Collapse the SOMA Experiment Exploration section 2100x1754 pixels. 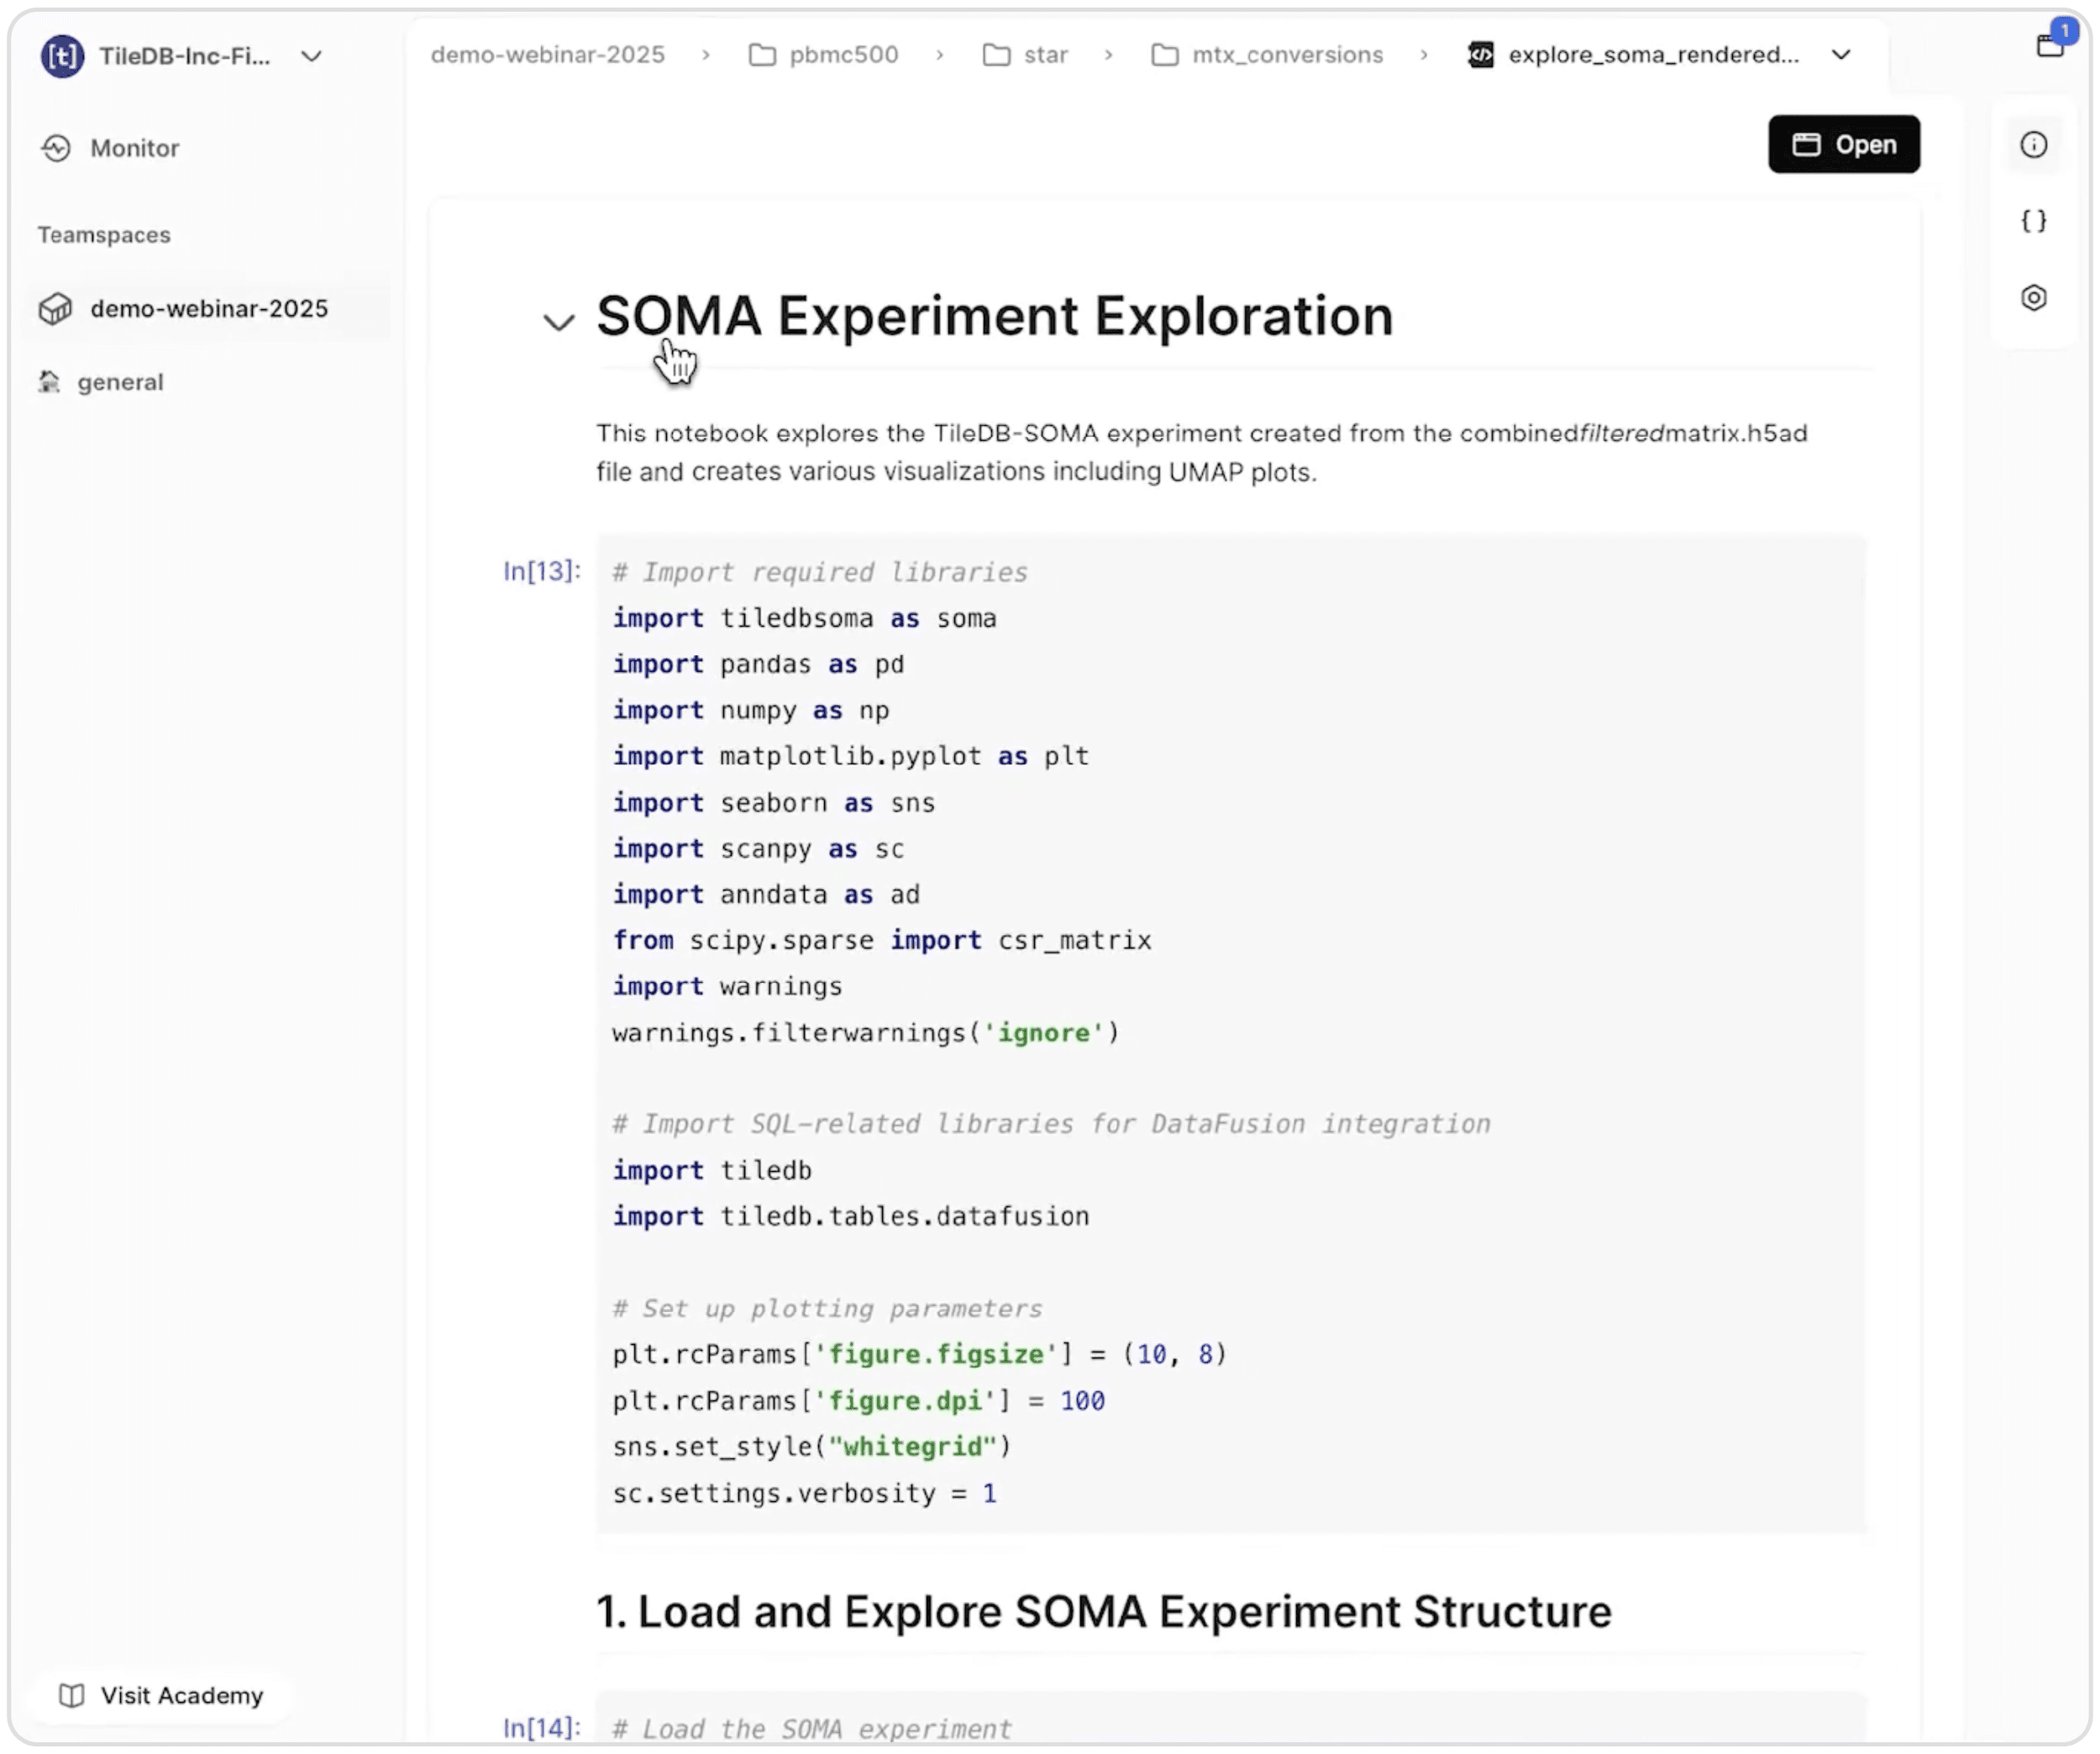tap(558, 322)
